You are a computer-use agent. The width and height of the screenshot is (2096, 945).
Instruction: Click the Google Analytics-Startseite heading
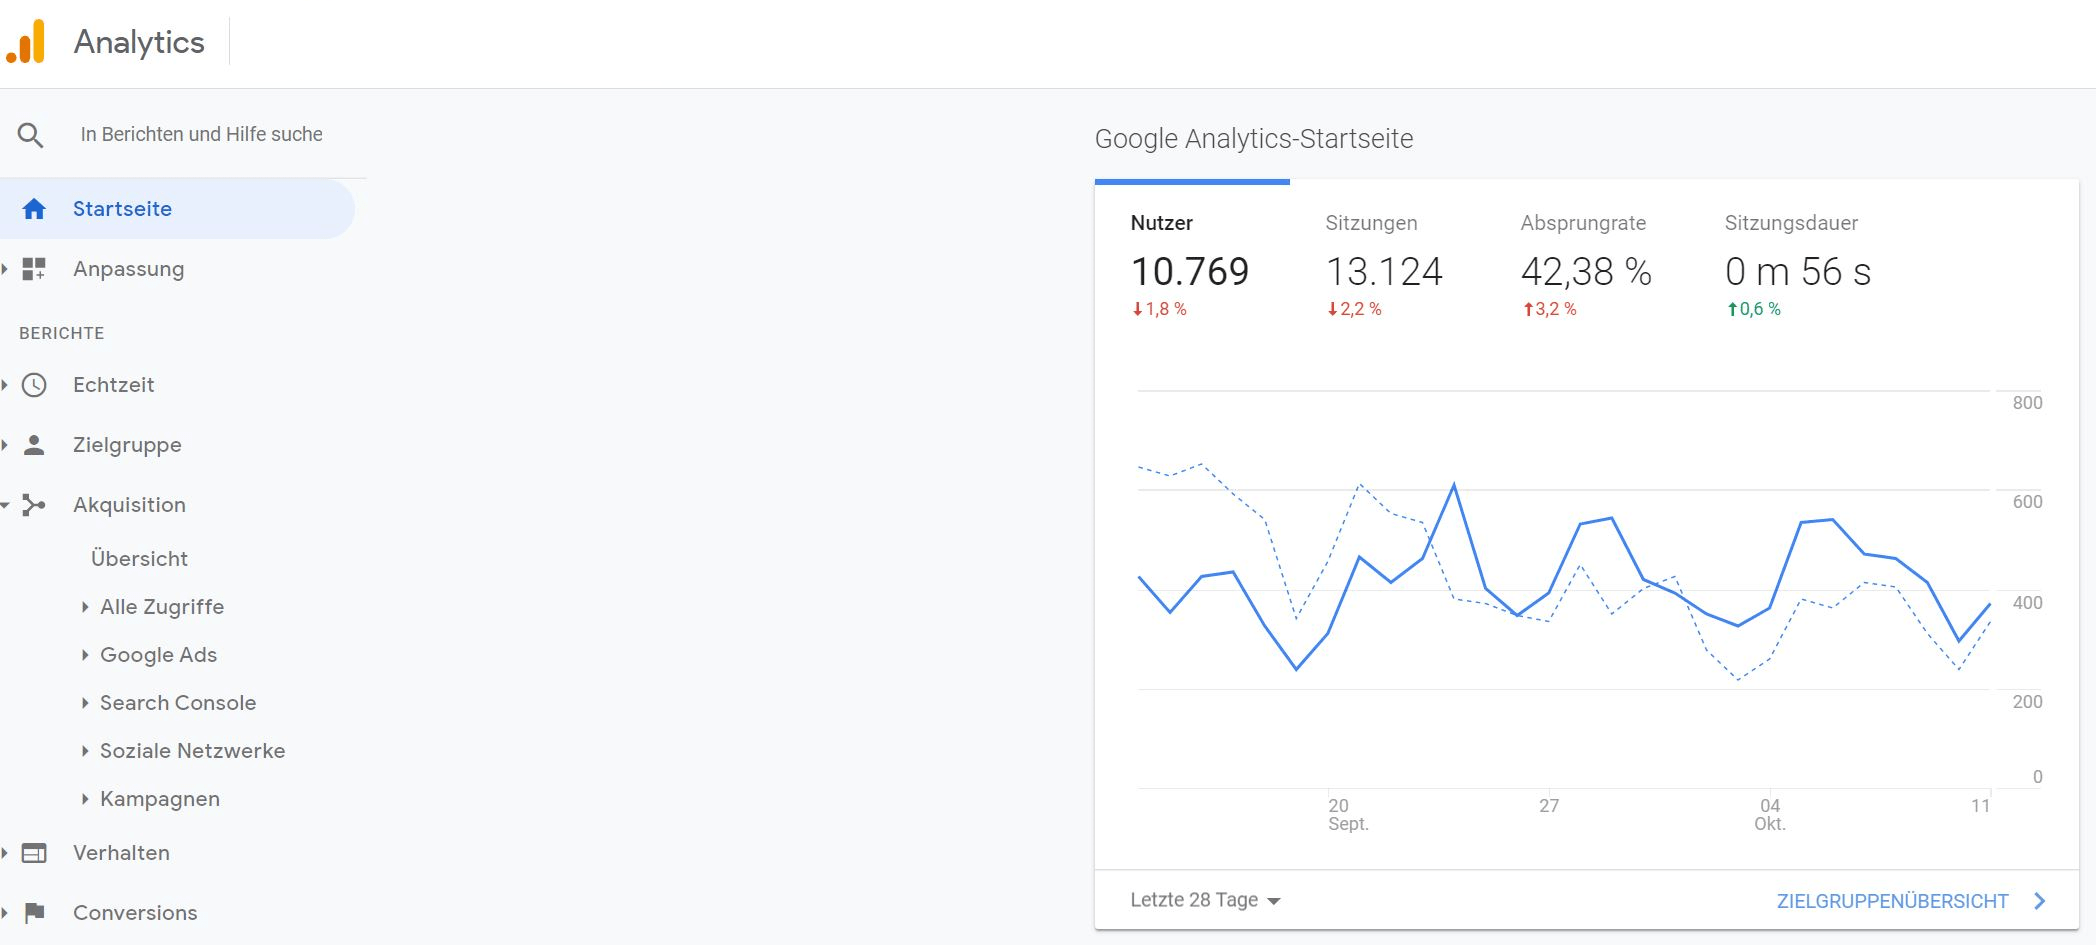pos(1254,139)
